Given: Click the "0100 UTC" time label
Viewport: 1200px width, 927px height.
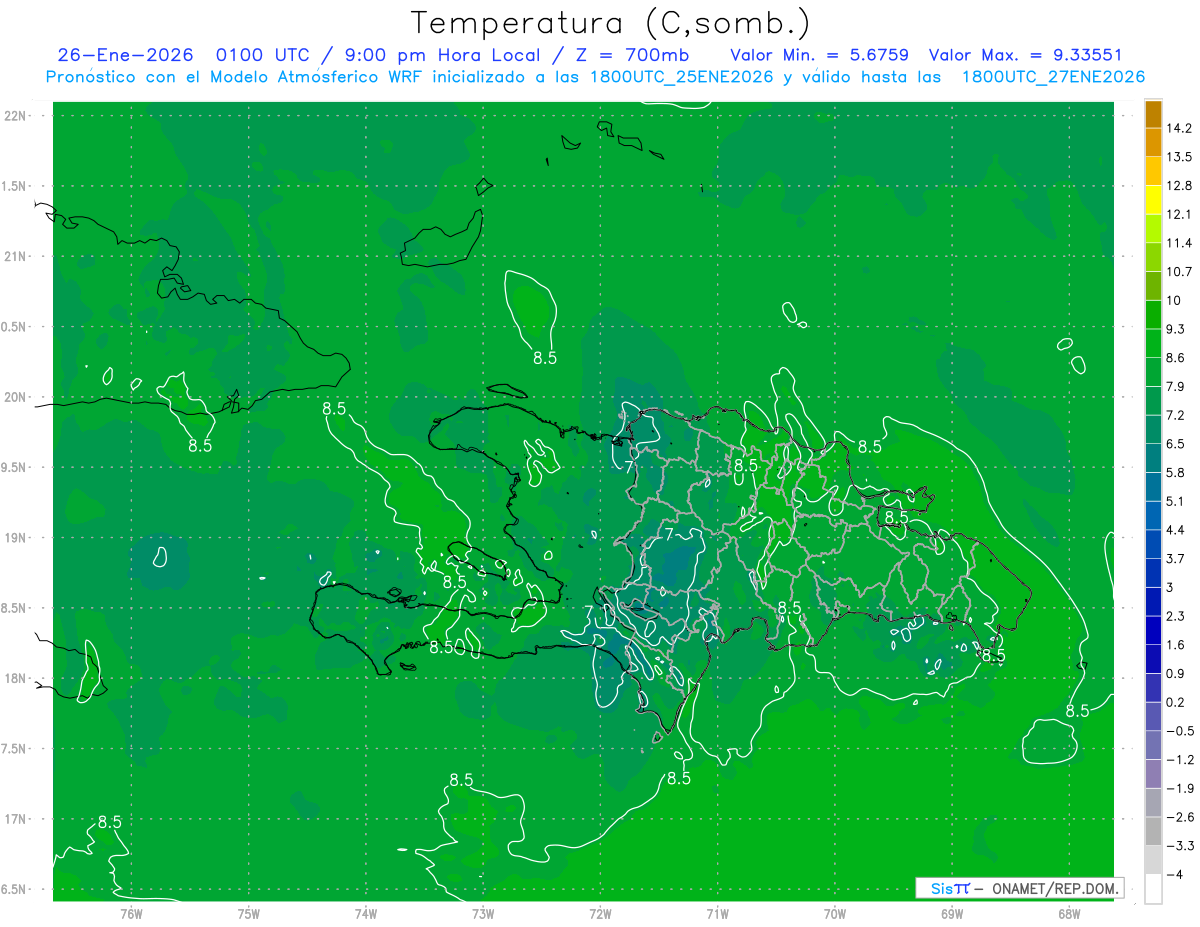Looking at the screenshot, I should coord(263,55).
